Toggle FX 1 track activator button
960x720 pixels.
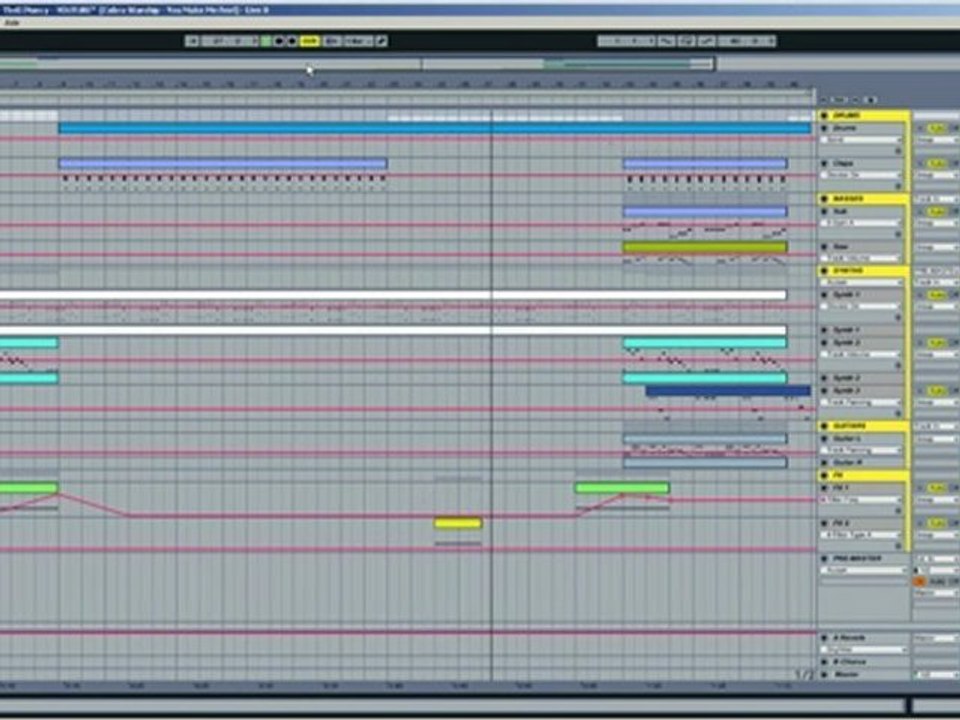936,488
